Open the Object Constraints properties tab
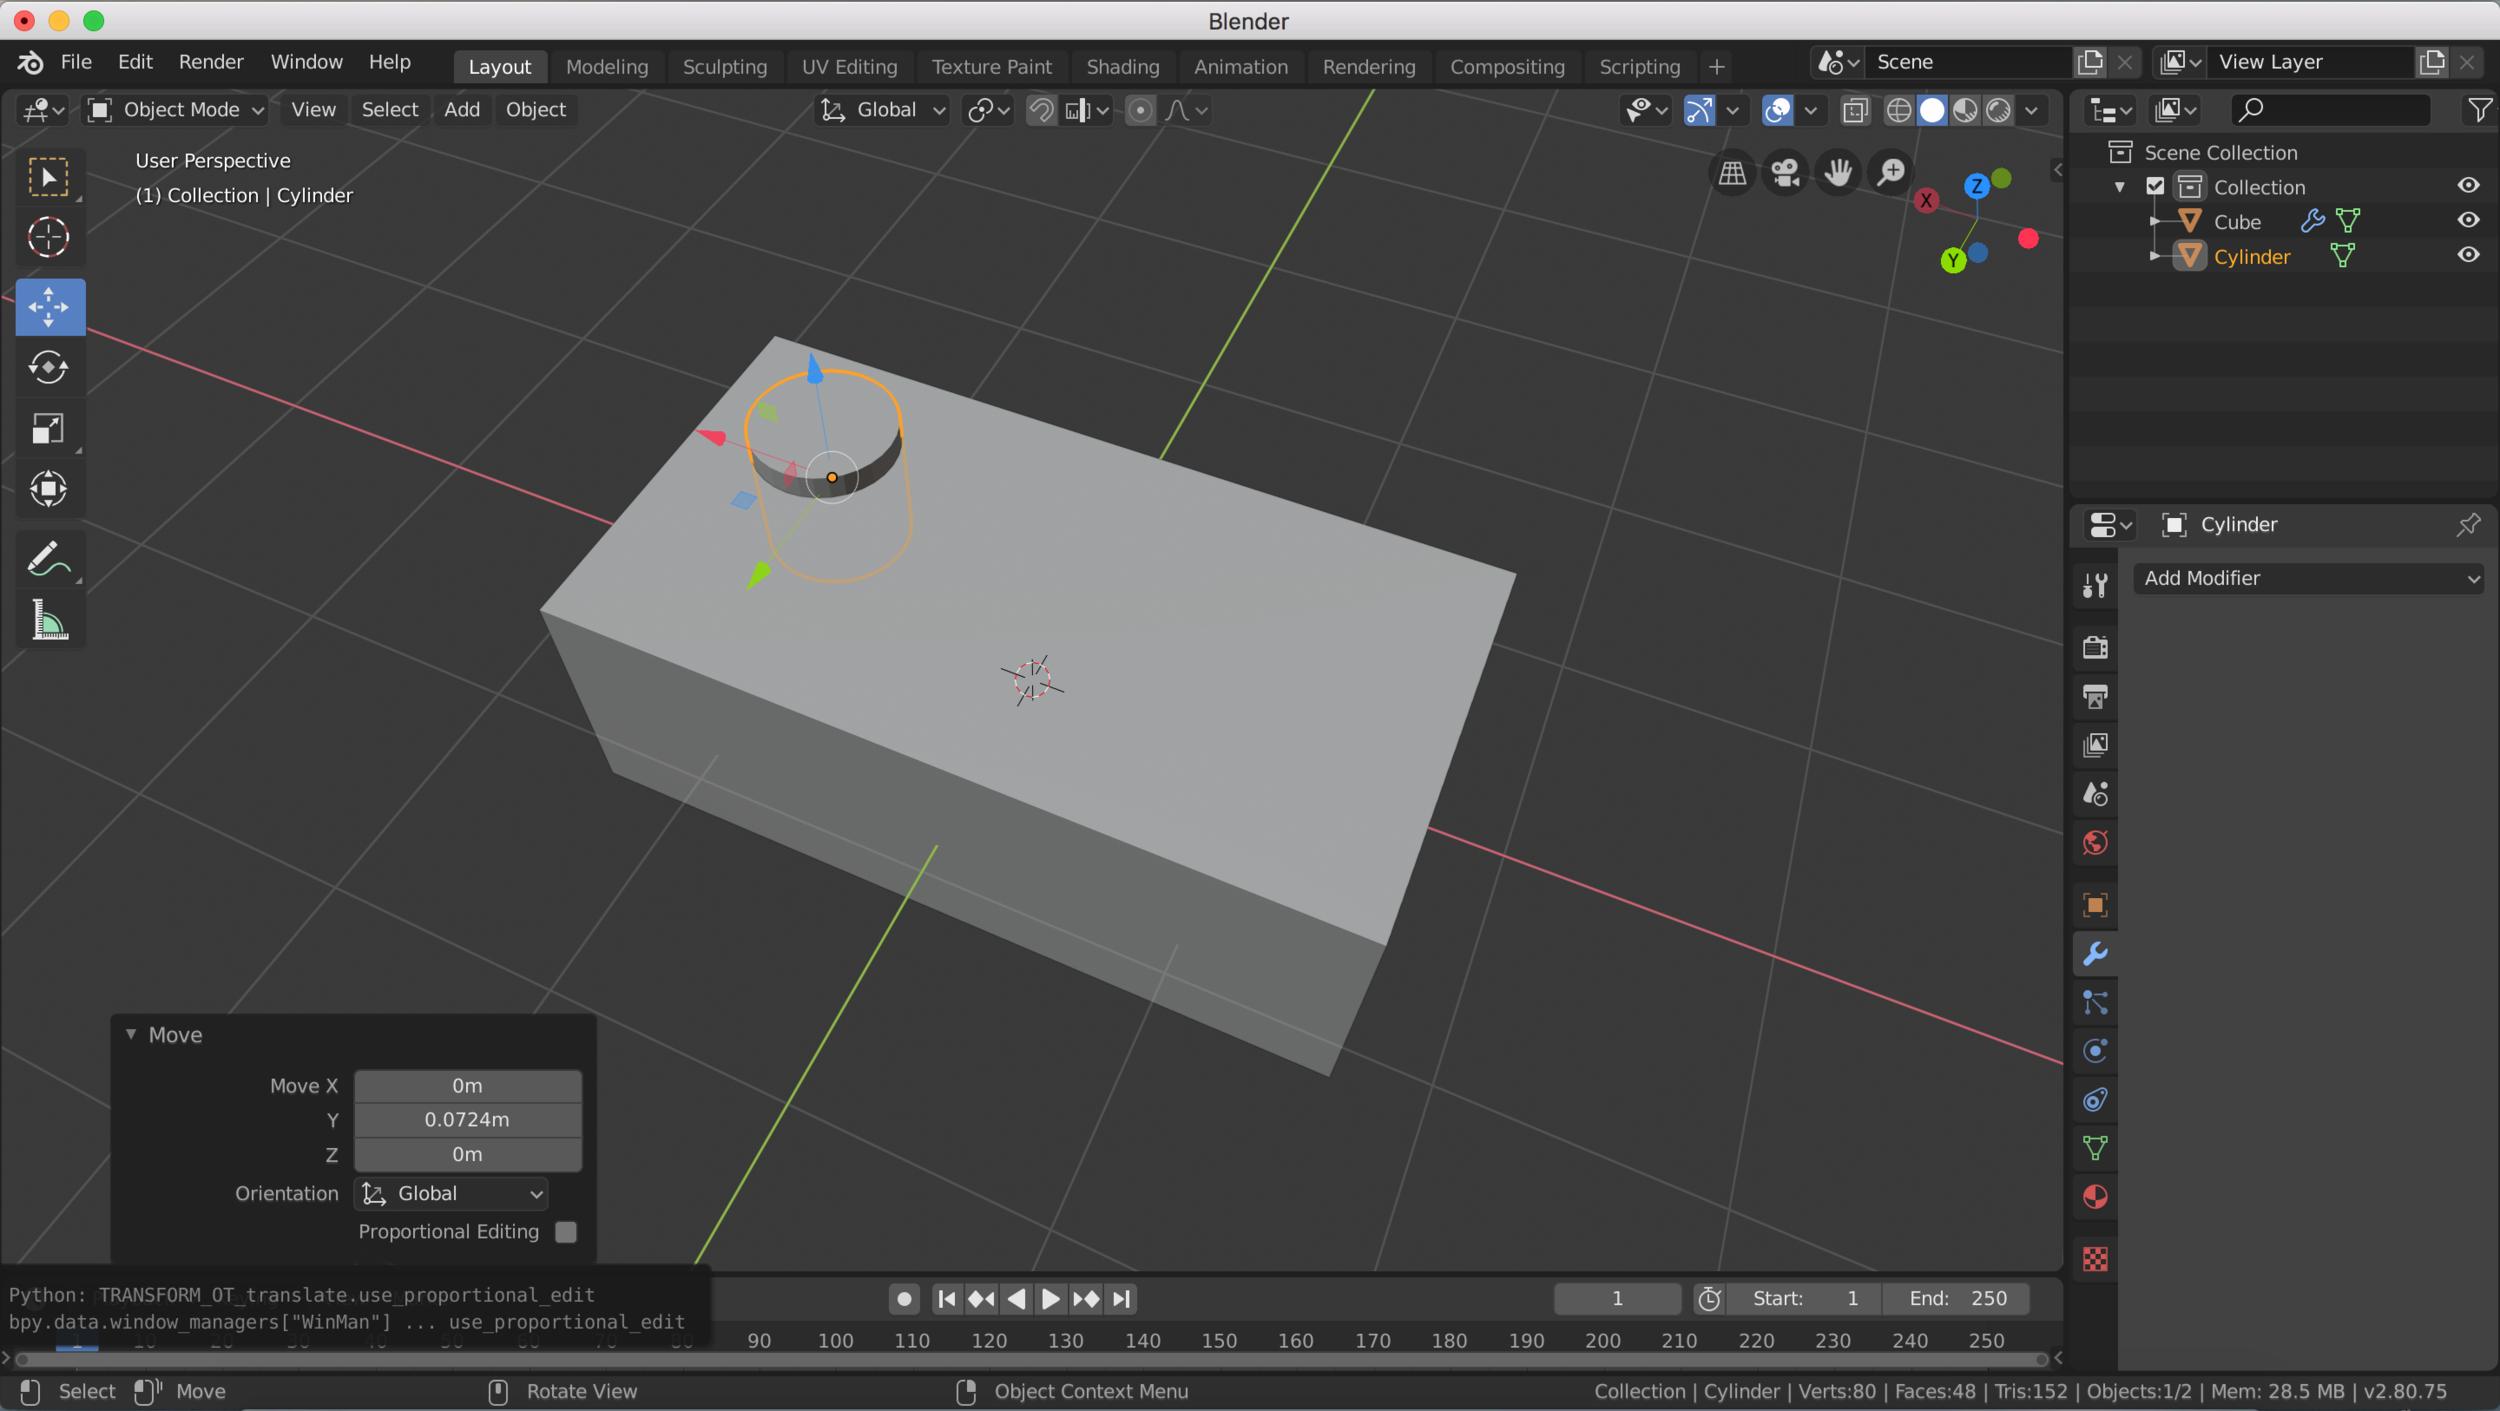The height and width of the screenshot is (1411, 2500). point(2095,1100)
